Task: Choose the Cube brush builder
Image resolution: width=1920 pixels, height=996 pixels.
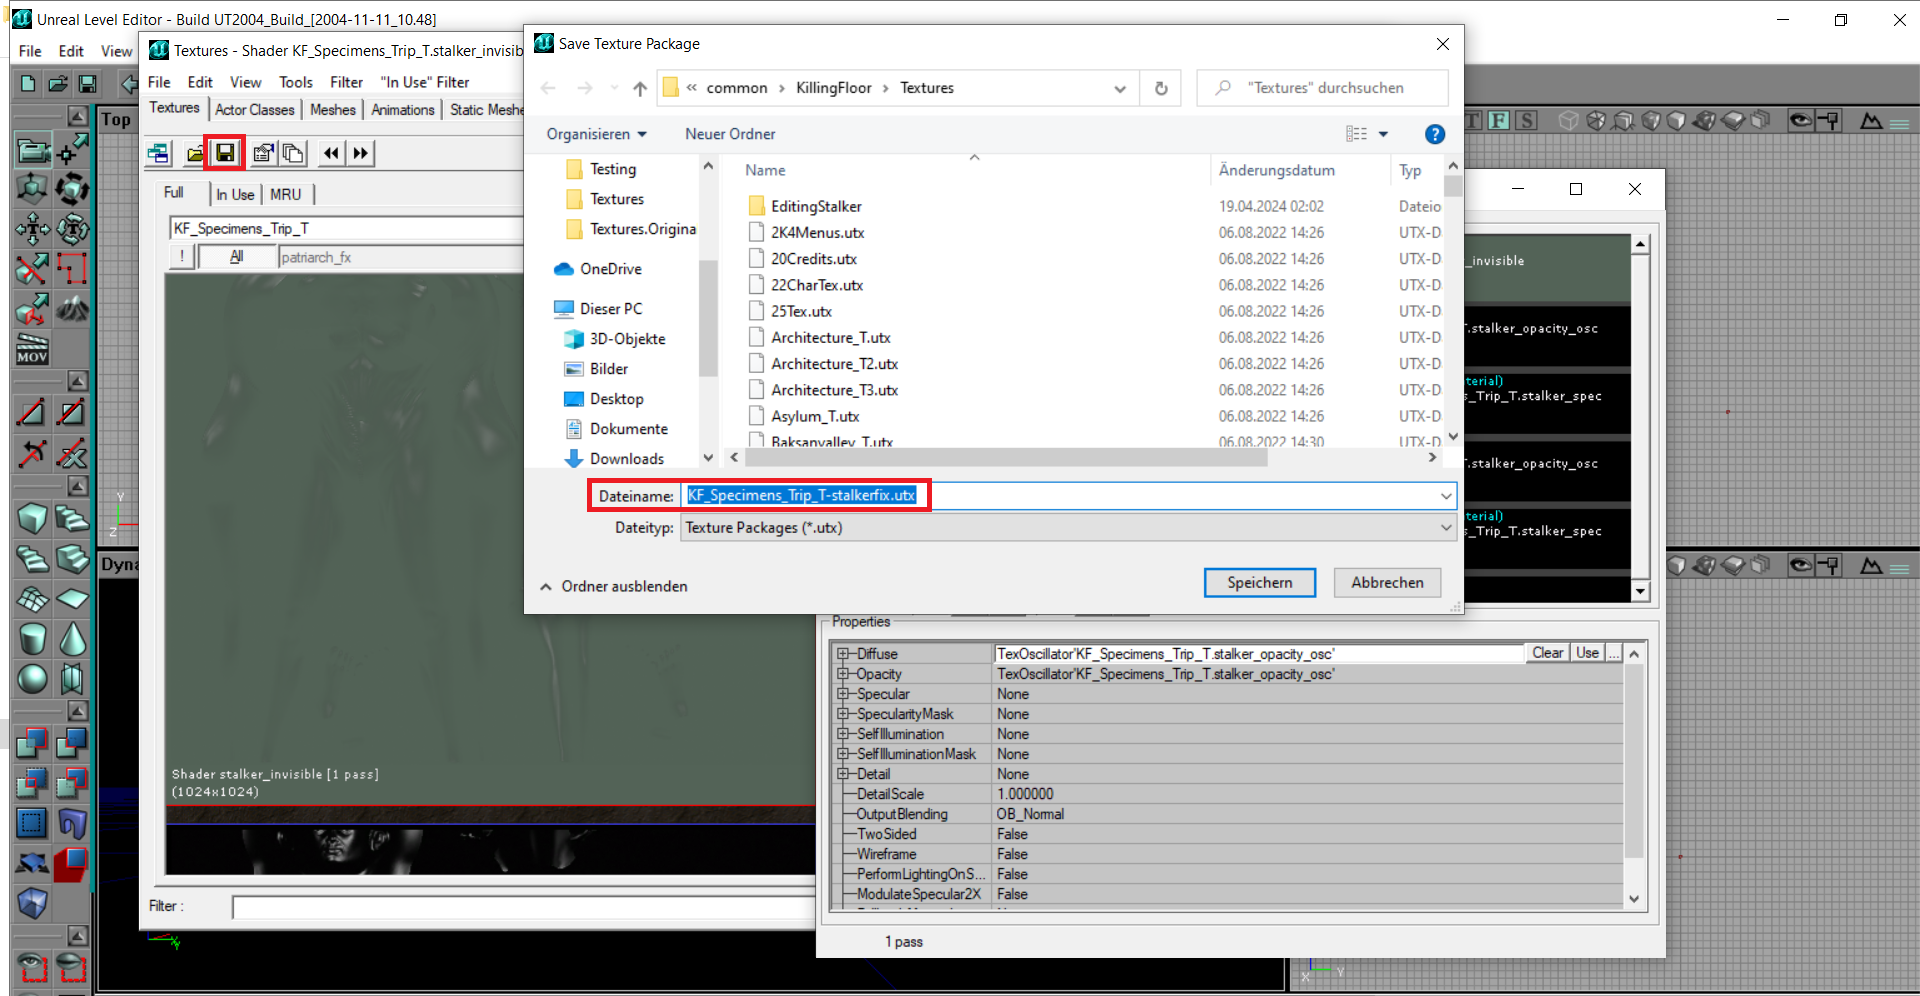Action: 32,518
